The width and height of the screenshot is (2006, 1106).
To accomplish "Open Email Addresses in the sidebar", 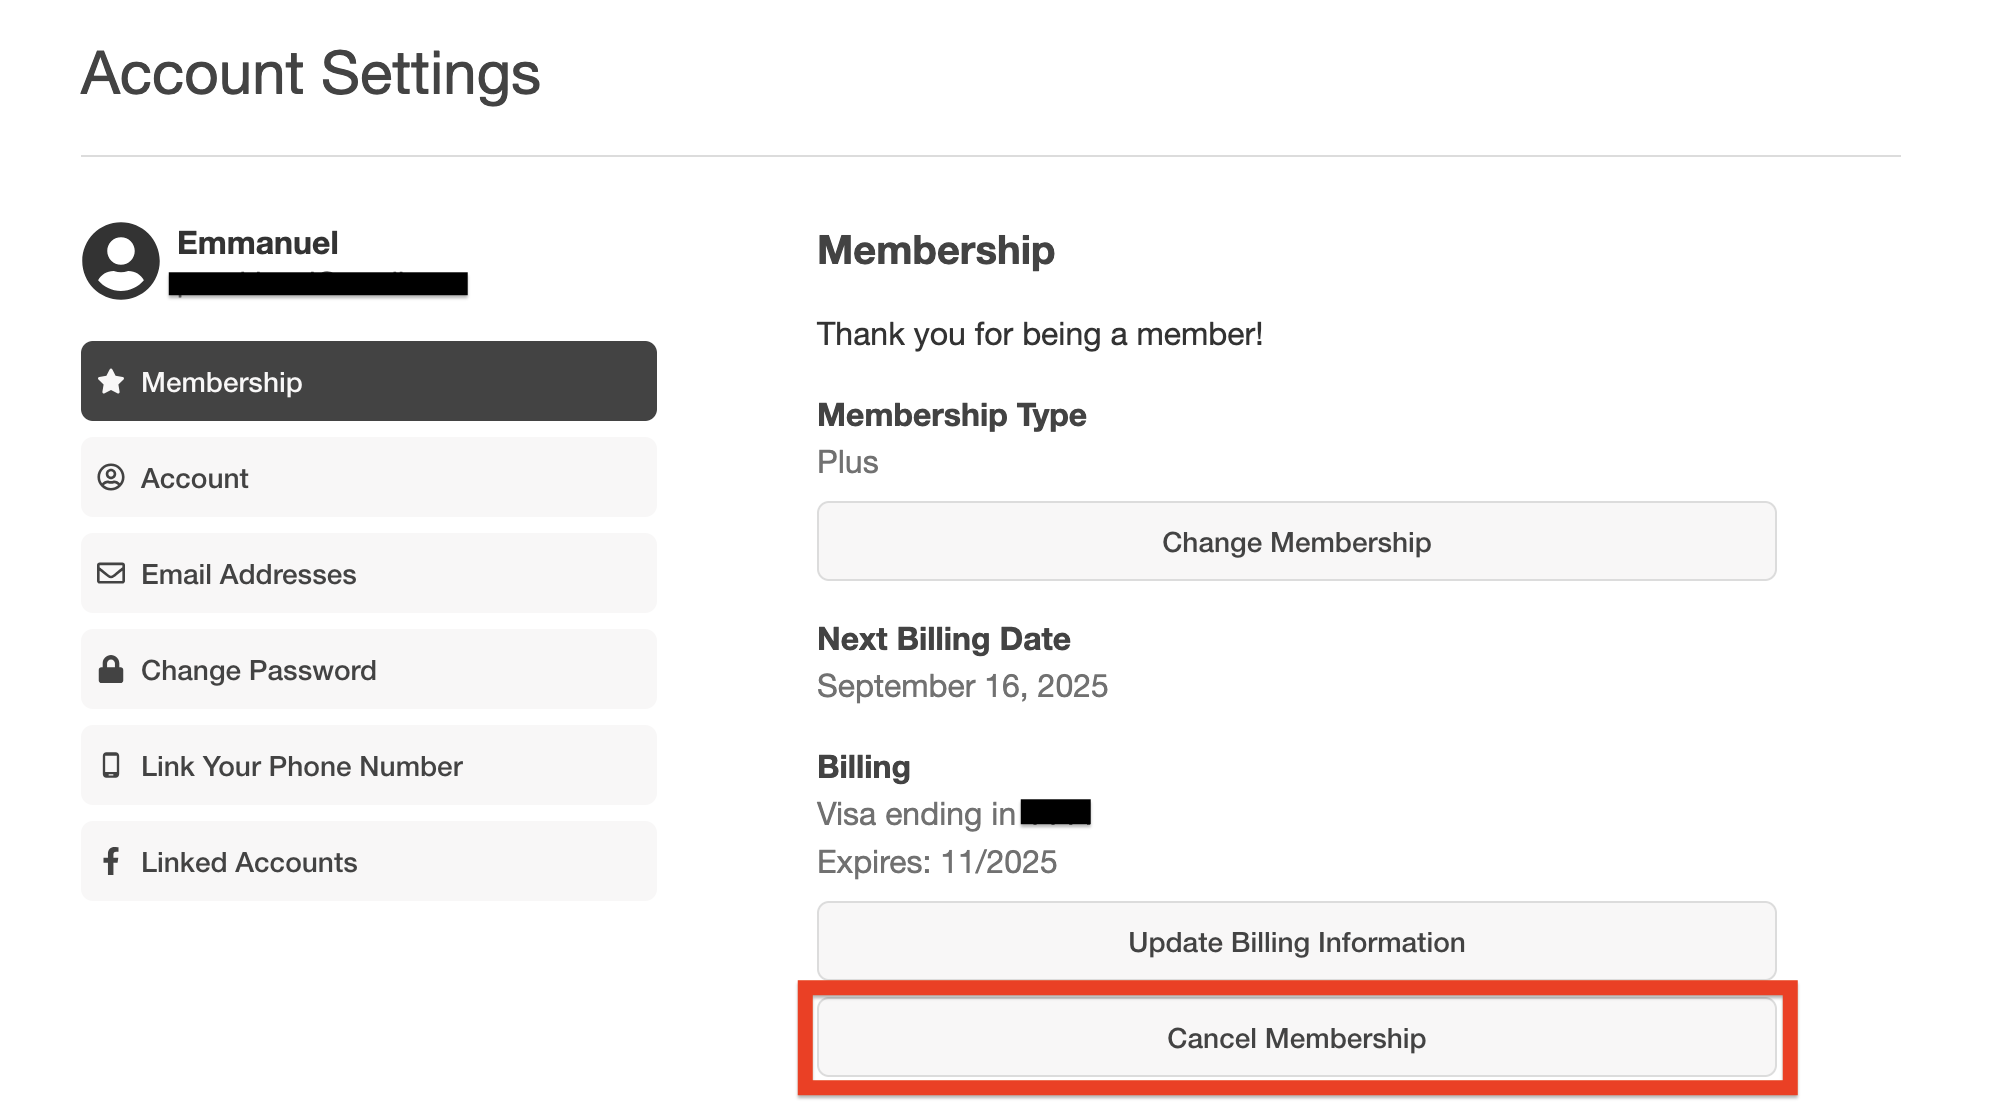I will coord(369,573).
